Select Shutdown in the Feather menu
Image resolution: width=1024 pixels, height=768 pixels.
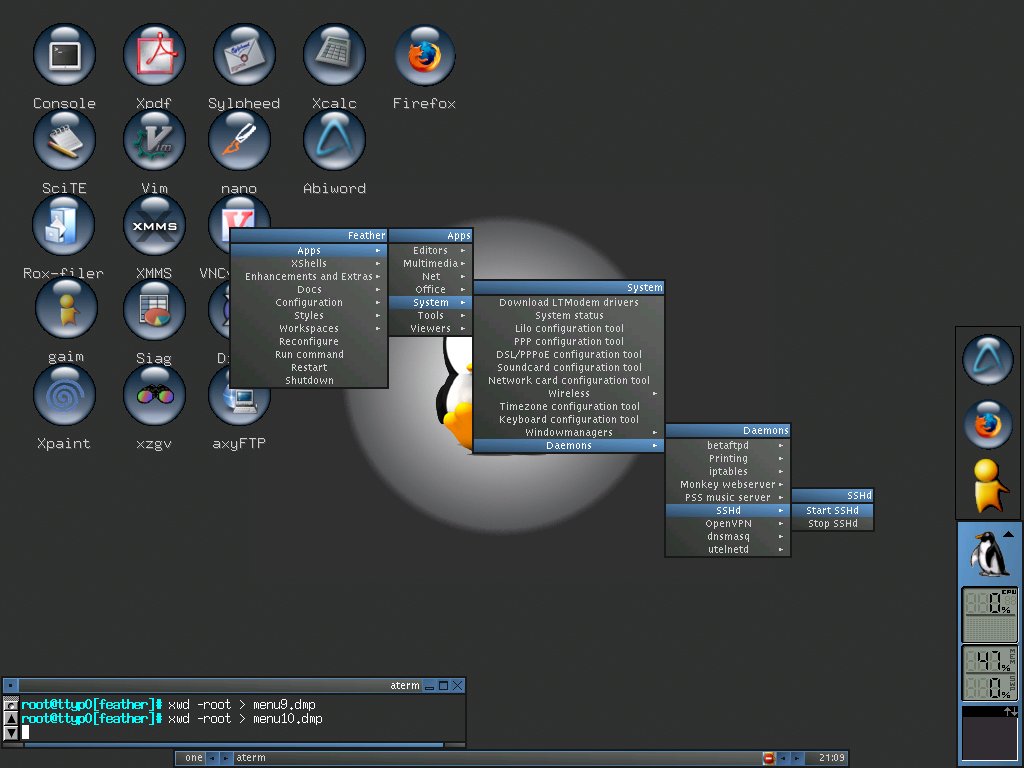pos(309,380)
